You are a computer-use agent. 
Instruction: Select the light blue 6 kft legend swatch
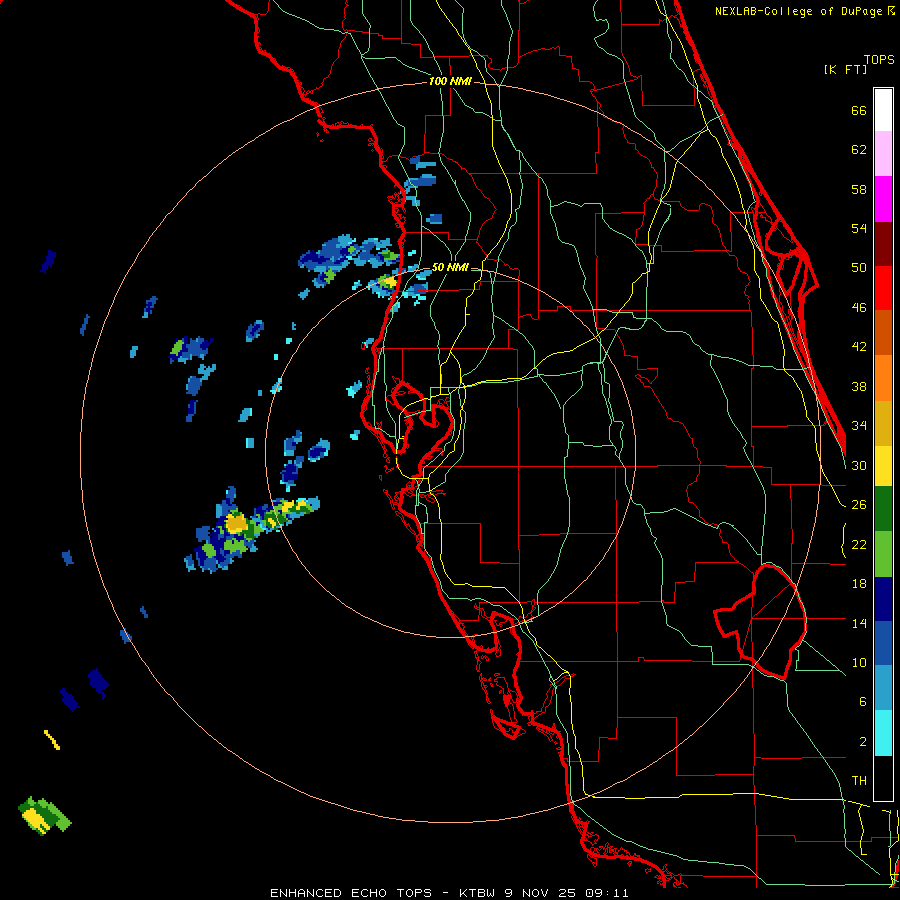tap(883, 688)
